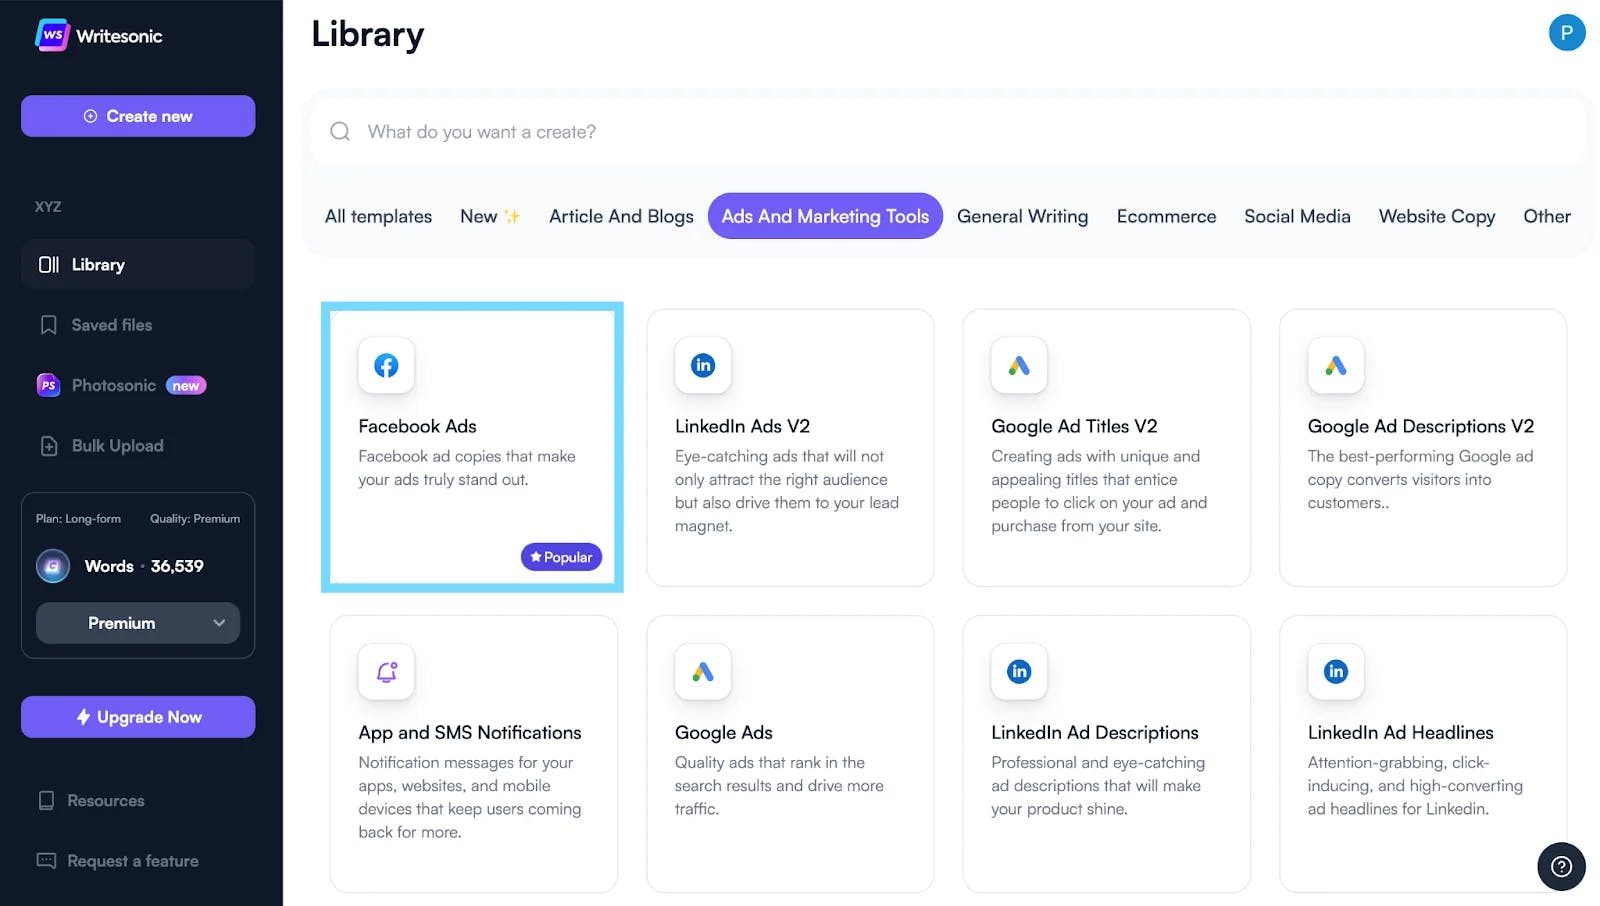Expand the Premium plan dropdown
1600x906 pixels.
[137, 623]
